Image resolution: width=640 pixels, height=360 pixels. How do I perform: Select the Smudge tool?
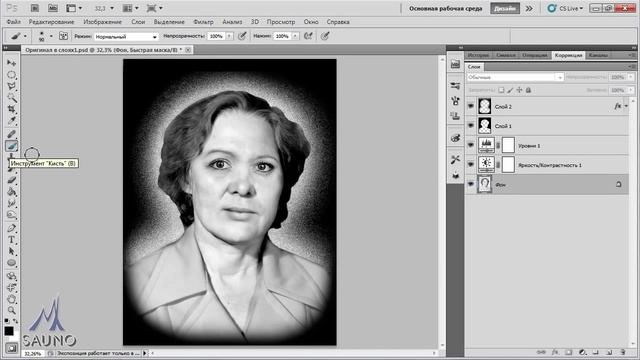(11, 203)
